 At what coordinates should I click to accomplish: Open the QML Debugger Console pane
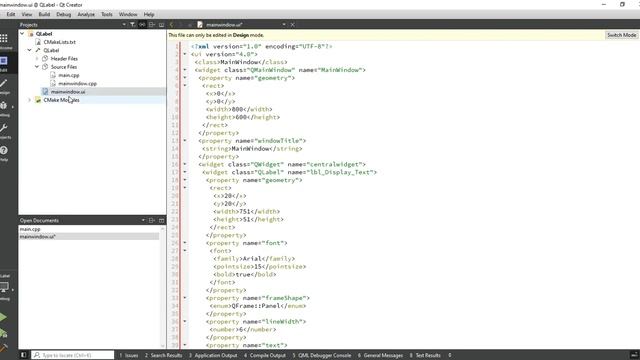pos(322,356)
